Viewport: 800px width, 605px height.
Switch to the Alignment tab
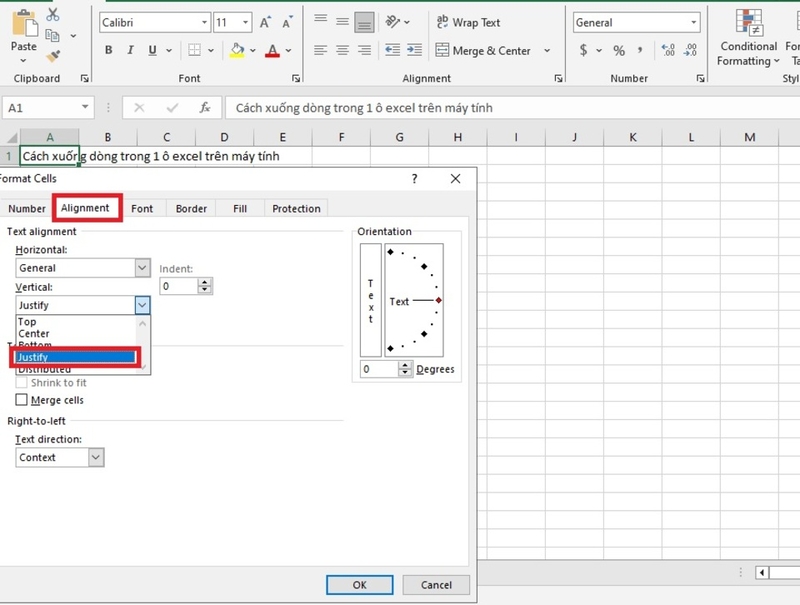coord(85,208)
